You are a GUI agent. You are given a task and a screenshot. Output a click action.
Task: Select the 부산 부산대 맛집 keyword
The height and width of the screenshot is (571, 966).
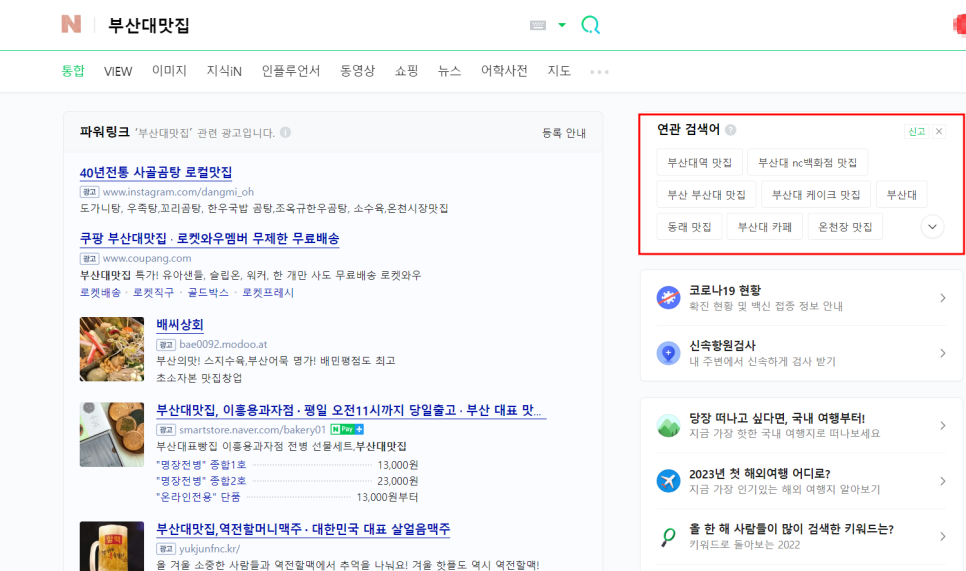tap(706, 195)
